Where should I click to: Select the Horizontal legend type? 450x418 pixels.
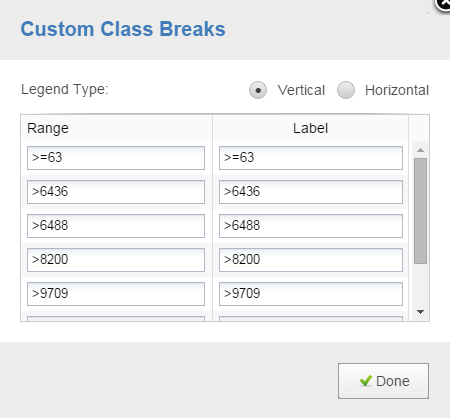click(x=346, y=90)
